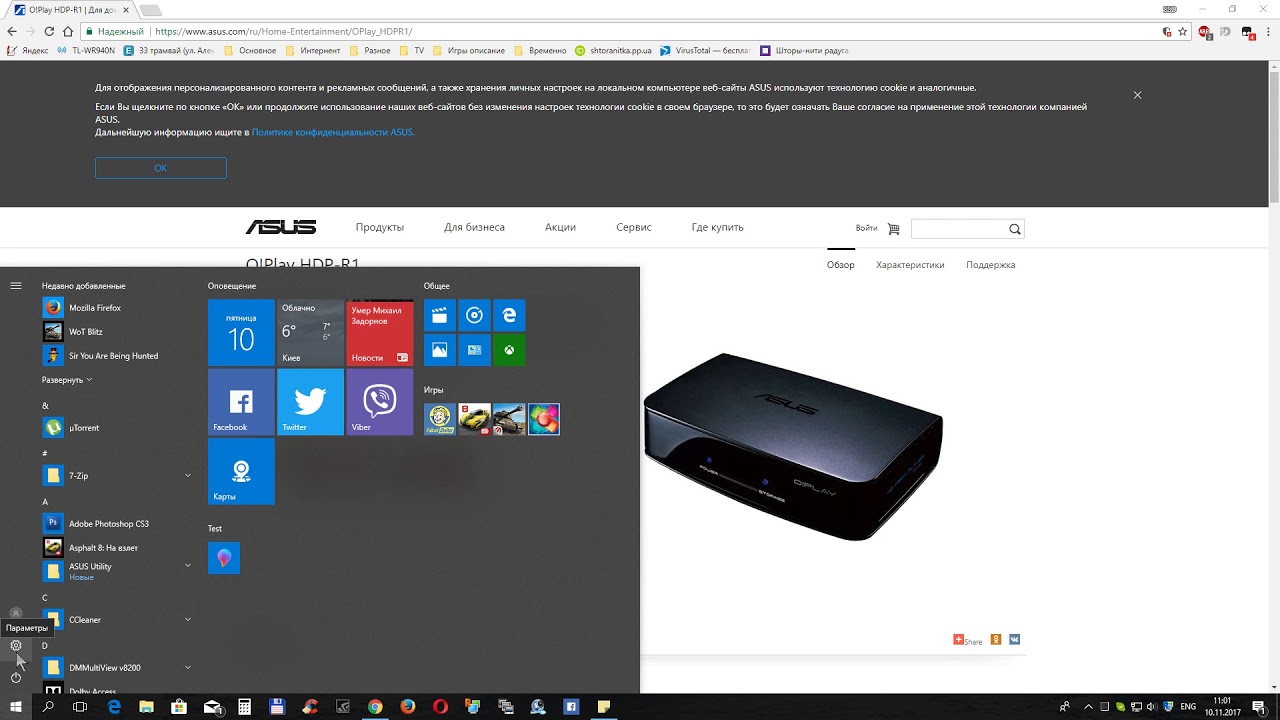Open the Xbox green tile
1280x720 pixels.
tap(509, 350)
